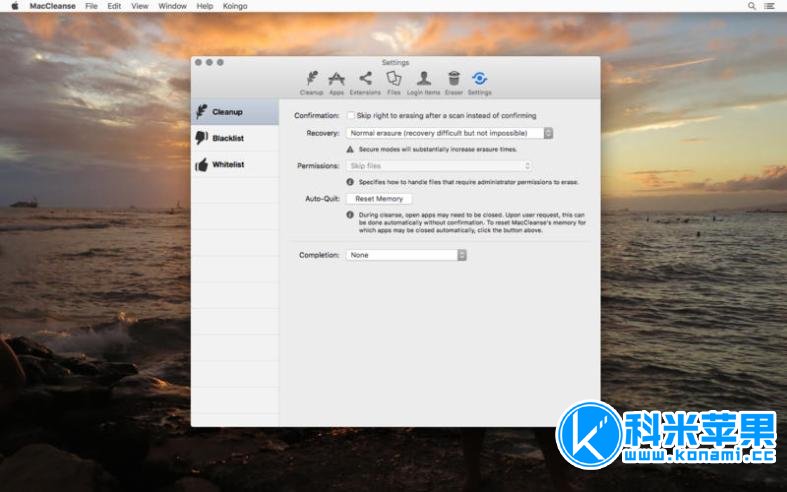The image size is (787, 492).
Task: Open the Login Items toolbar section
Action: [x=424, y=83]
